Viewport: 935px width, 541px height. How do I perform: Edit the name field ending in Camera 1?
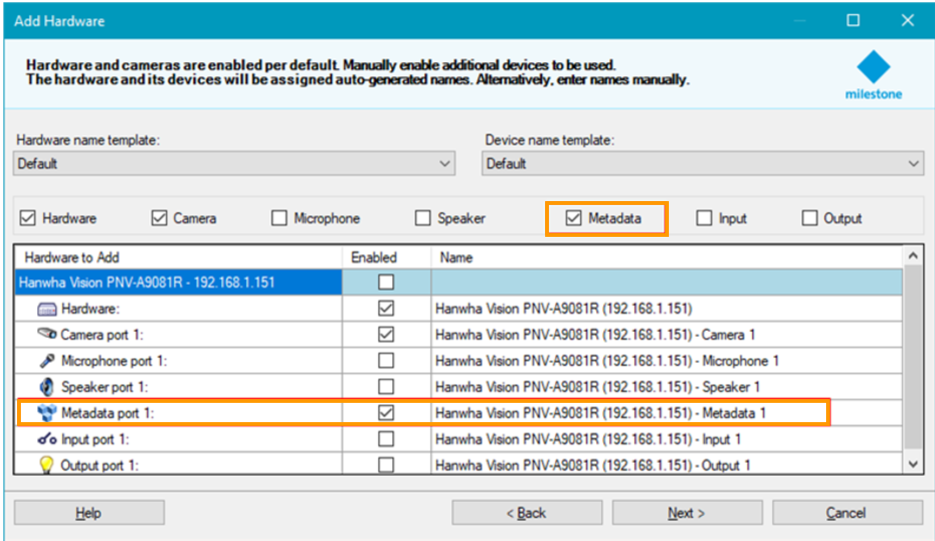(667, 335)
